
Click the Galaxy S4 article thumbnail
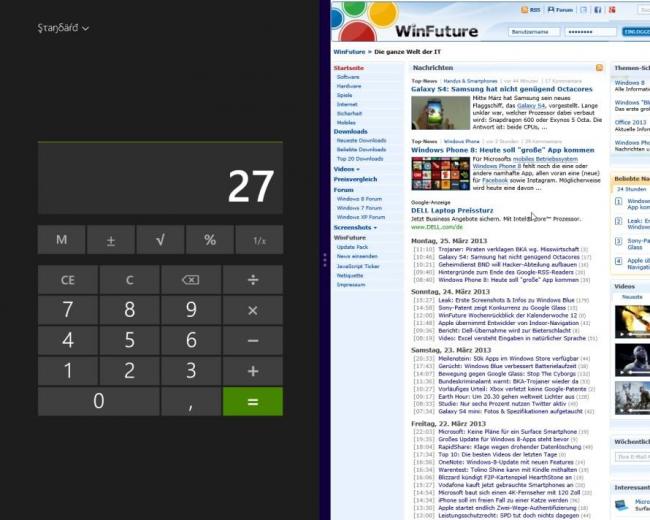point(440,113)
